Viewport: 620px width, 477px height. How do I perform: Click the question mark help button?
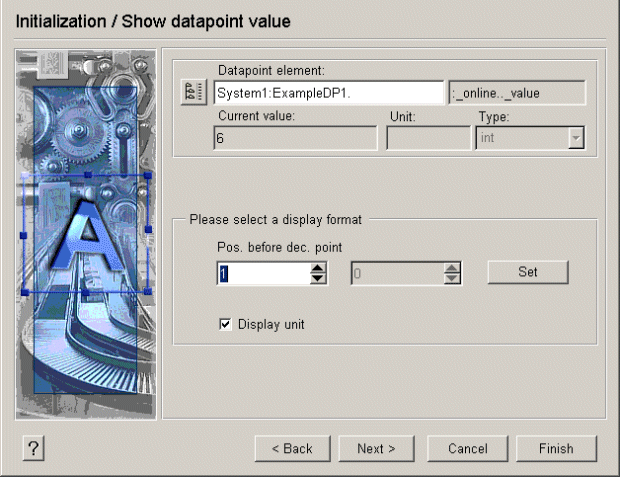(x=33, y=448)
